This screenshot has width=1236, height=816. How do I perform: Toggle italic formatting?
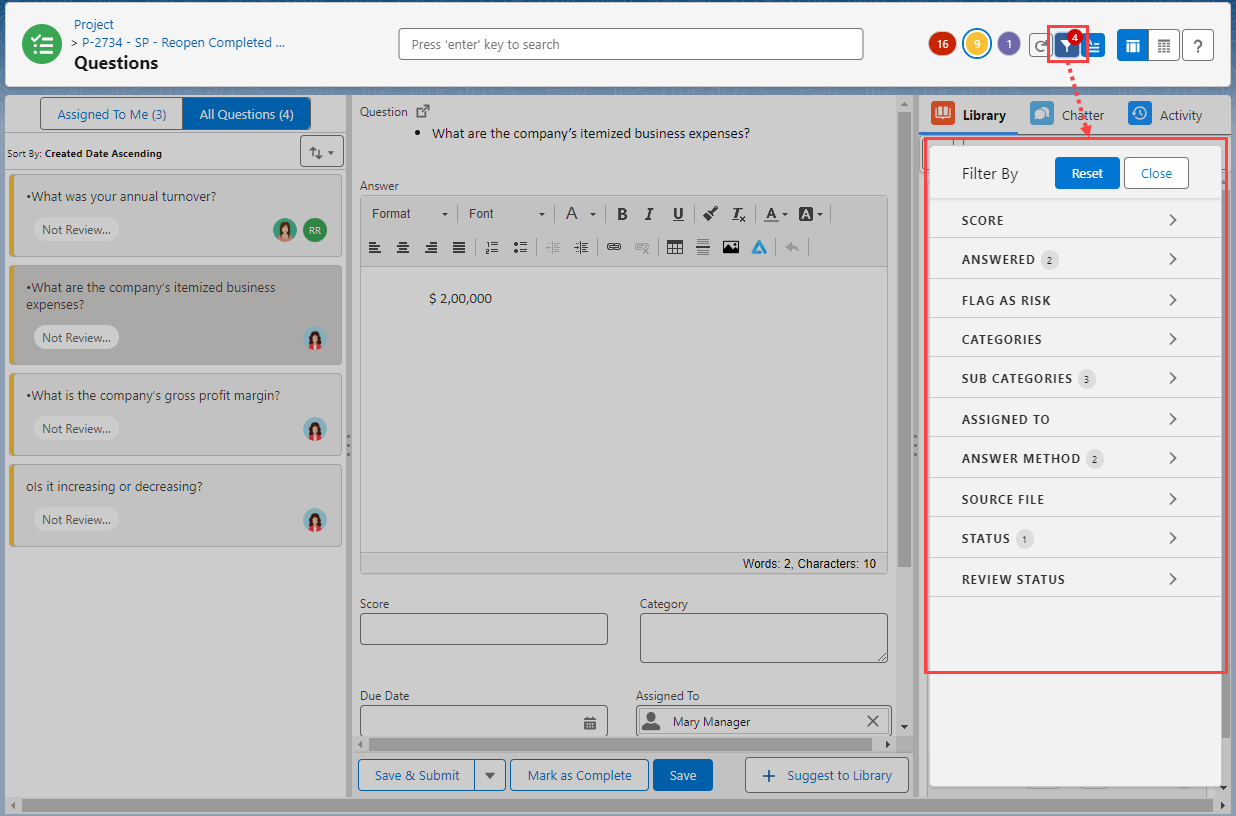[x=649, y=214]
